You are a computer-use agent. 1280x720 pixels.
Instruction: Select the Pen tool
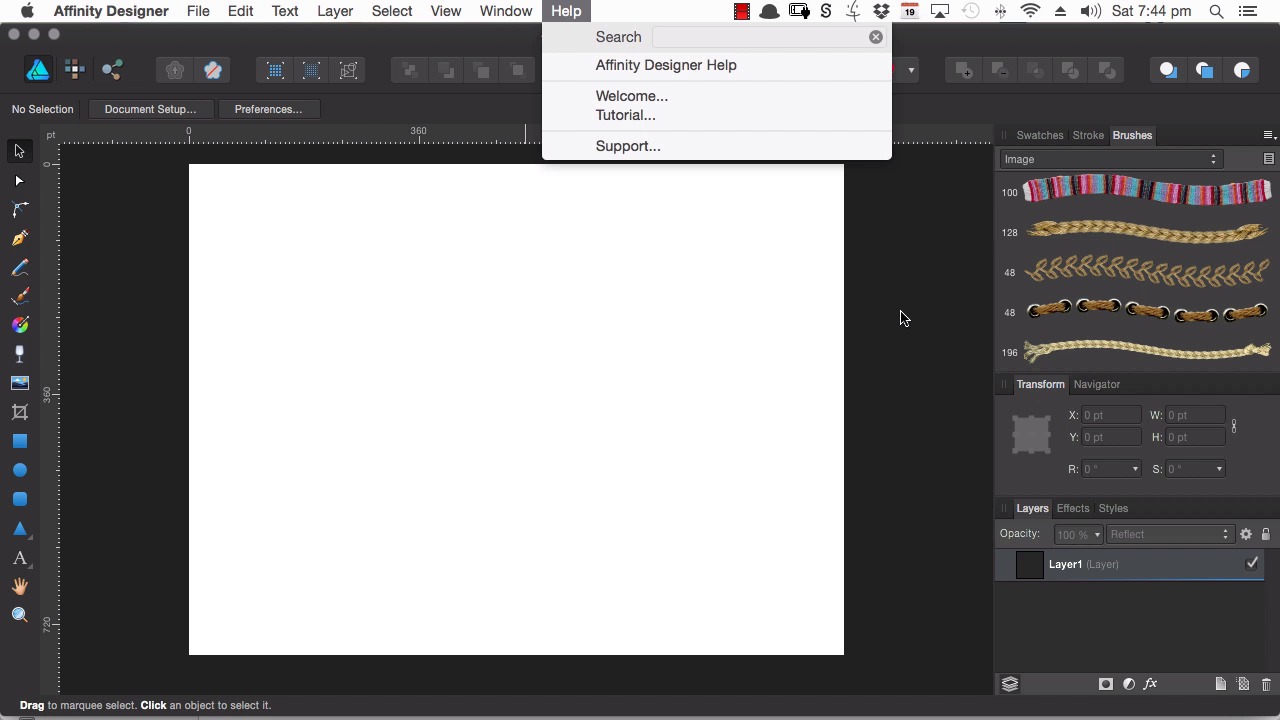tap(19, 238)
